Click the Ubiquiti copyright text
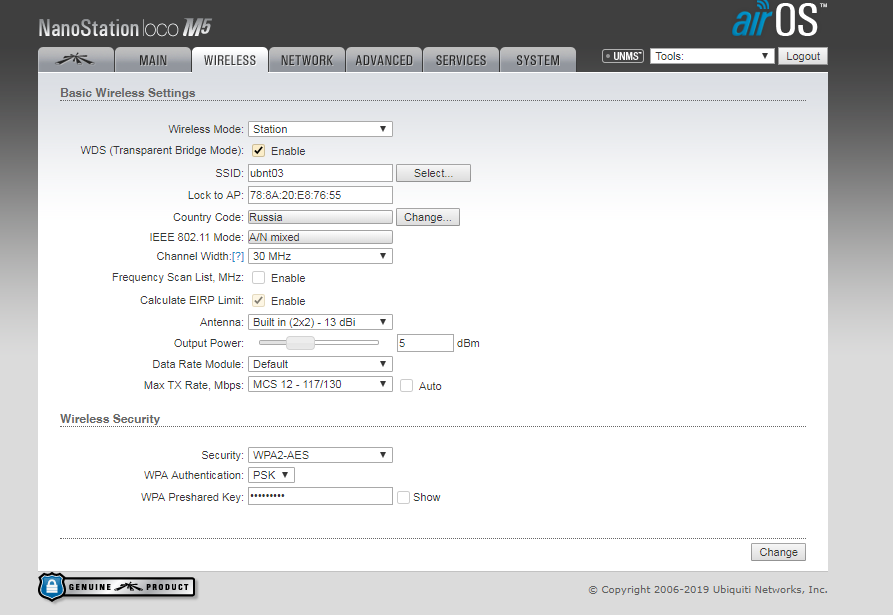893x615 pixels. [708, 589]
